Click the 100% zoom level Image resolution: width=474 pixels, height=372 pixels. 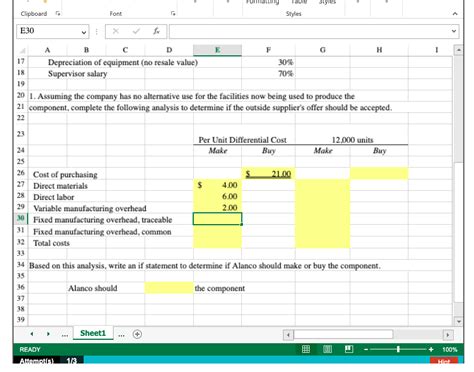[x=449, y=349]
